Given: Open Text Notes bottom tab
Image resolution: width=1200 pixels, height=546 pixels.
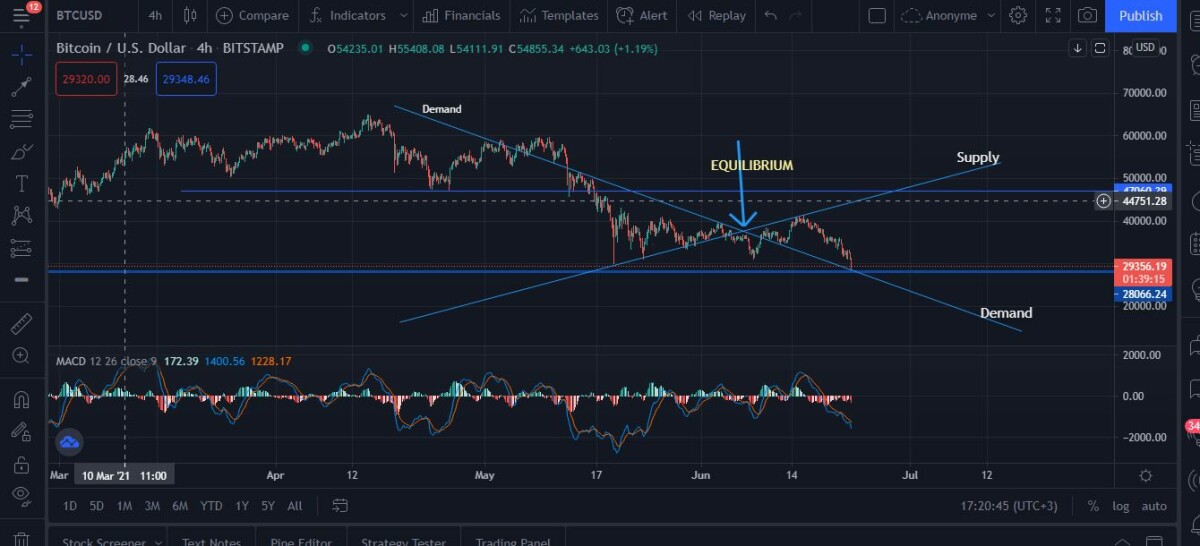Looking at the screenshot, I should click(x=212, y=541).
